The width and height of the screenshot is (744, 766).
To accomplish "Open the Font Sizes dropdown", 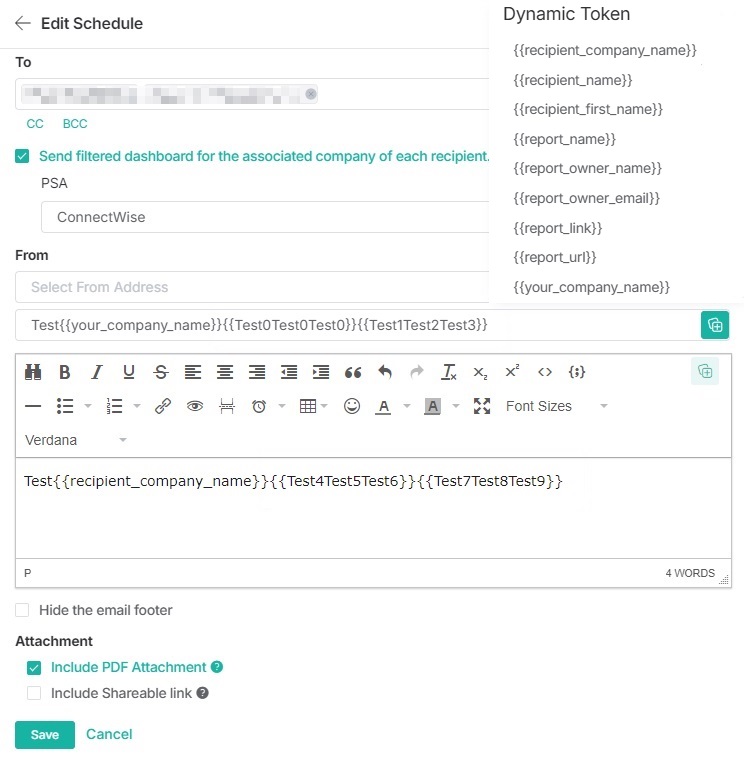I will pos(555,406).
